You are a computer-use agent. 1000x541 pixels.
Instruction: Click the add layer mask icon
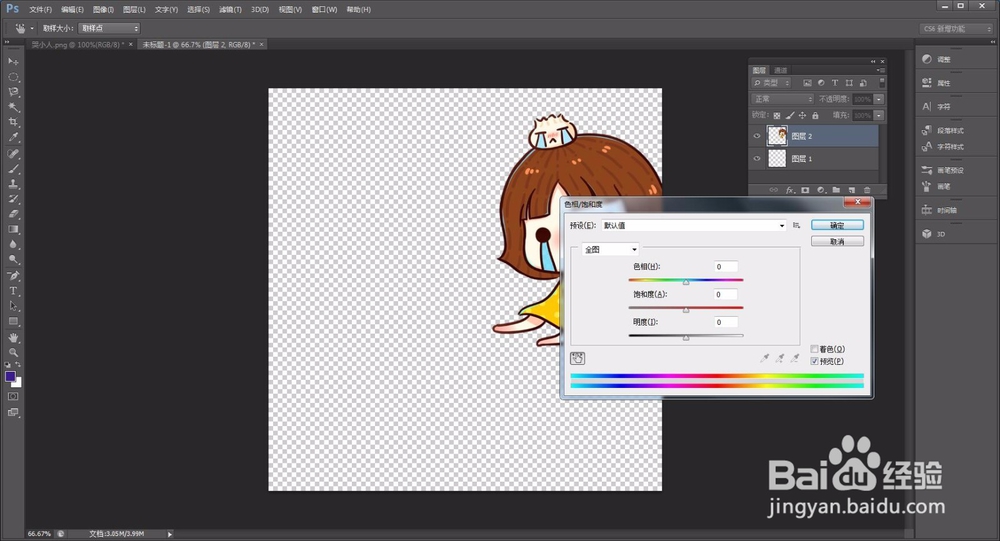[805, 190]
